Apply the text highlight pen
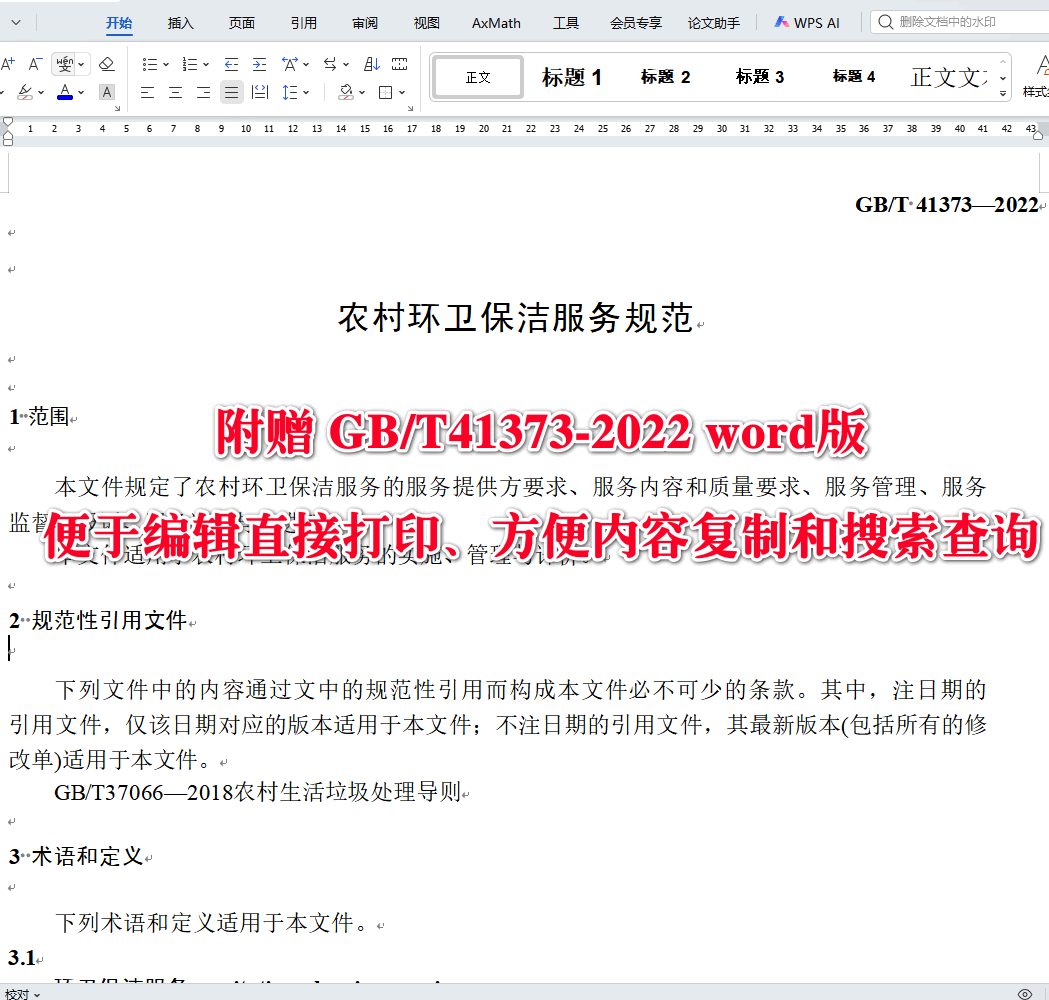Image resolution: width=1049 pixels, height=1000 pixels. click(25, 92)
